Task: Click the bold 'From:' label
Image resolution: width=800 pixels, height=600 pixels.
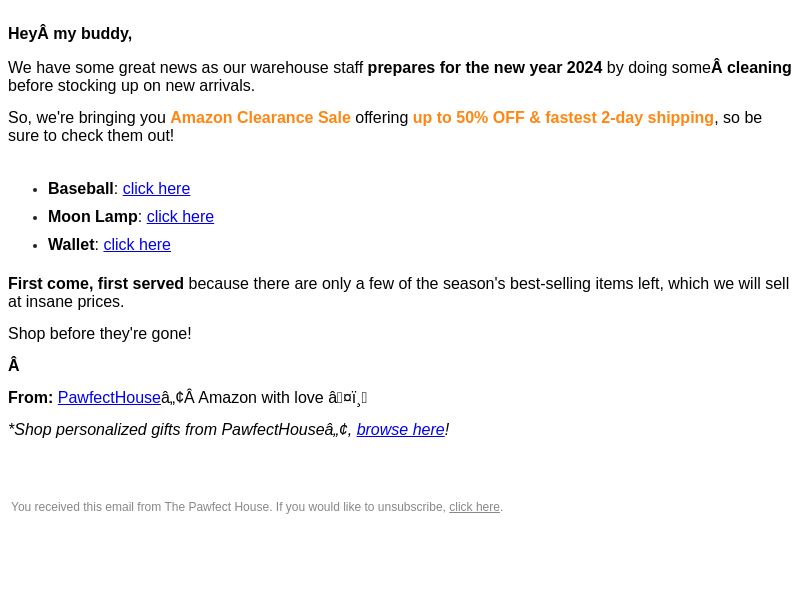Action: [x=31, y=397]
